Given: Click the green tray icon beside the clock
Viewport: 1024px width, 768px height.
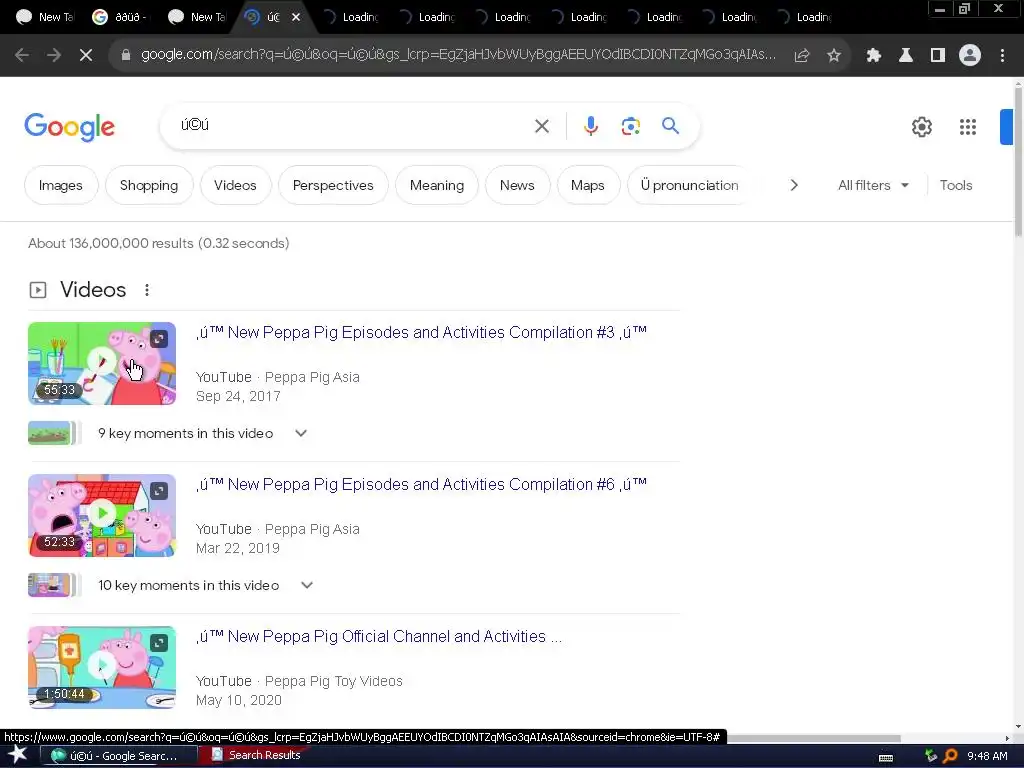Looking at the screenshot, I should click(931, 756).
